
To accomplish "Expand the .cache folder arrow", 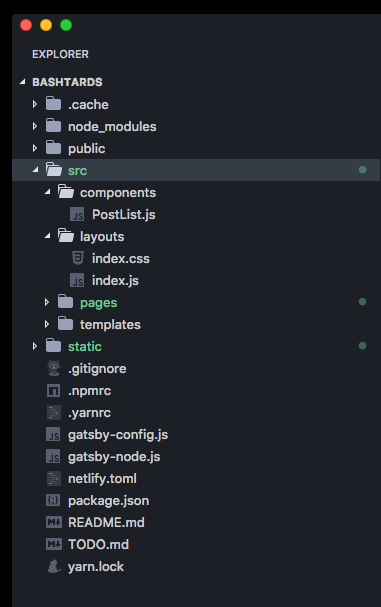I will pyautogui.click(x=35, y=104).
